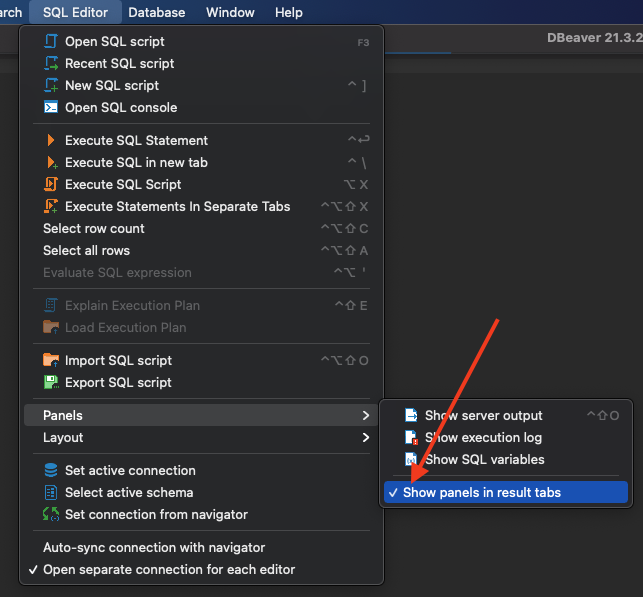This screenshot has width=643, height=597.
Task: Click New SQL script text label
Action: coord(112,85)
